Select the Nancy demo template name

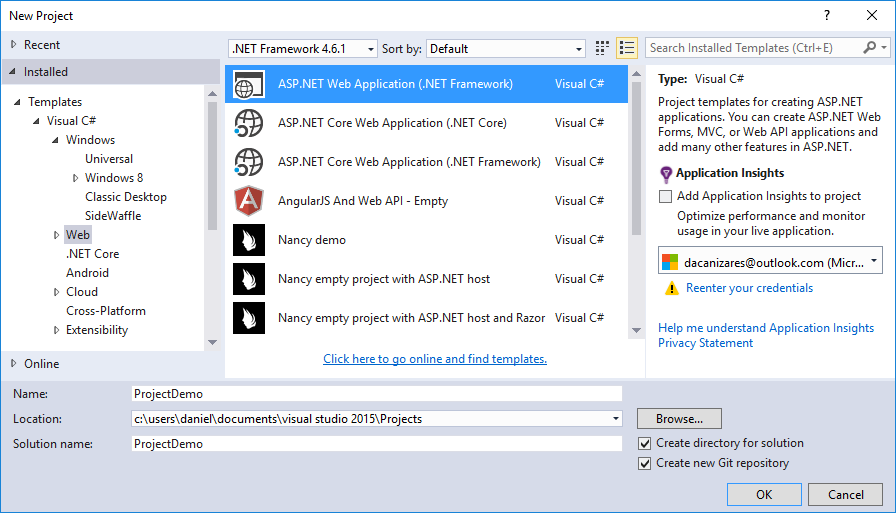pos(312,240)
